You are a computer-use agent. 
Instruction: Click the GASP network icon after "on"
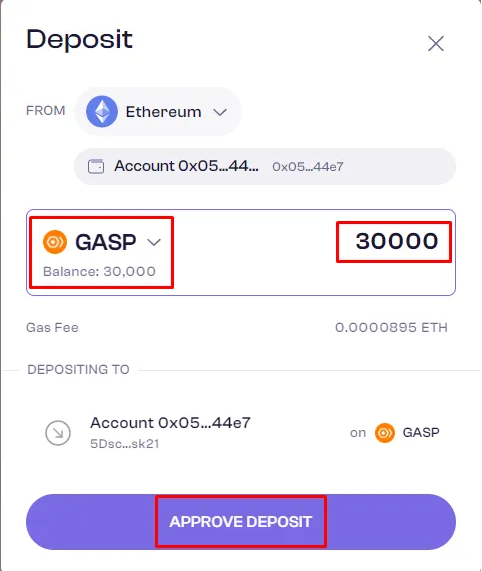pyautogui.click(x=385, y=433)
